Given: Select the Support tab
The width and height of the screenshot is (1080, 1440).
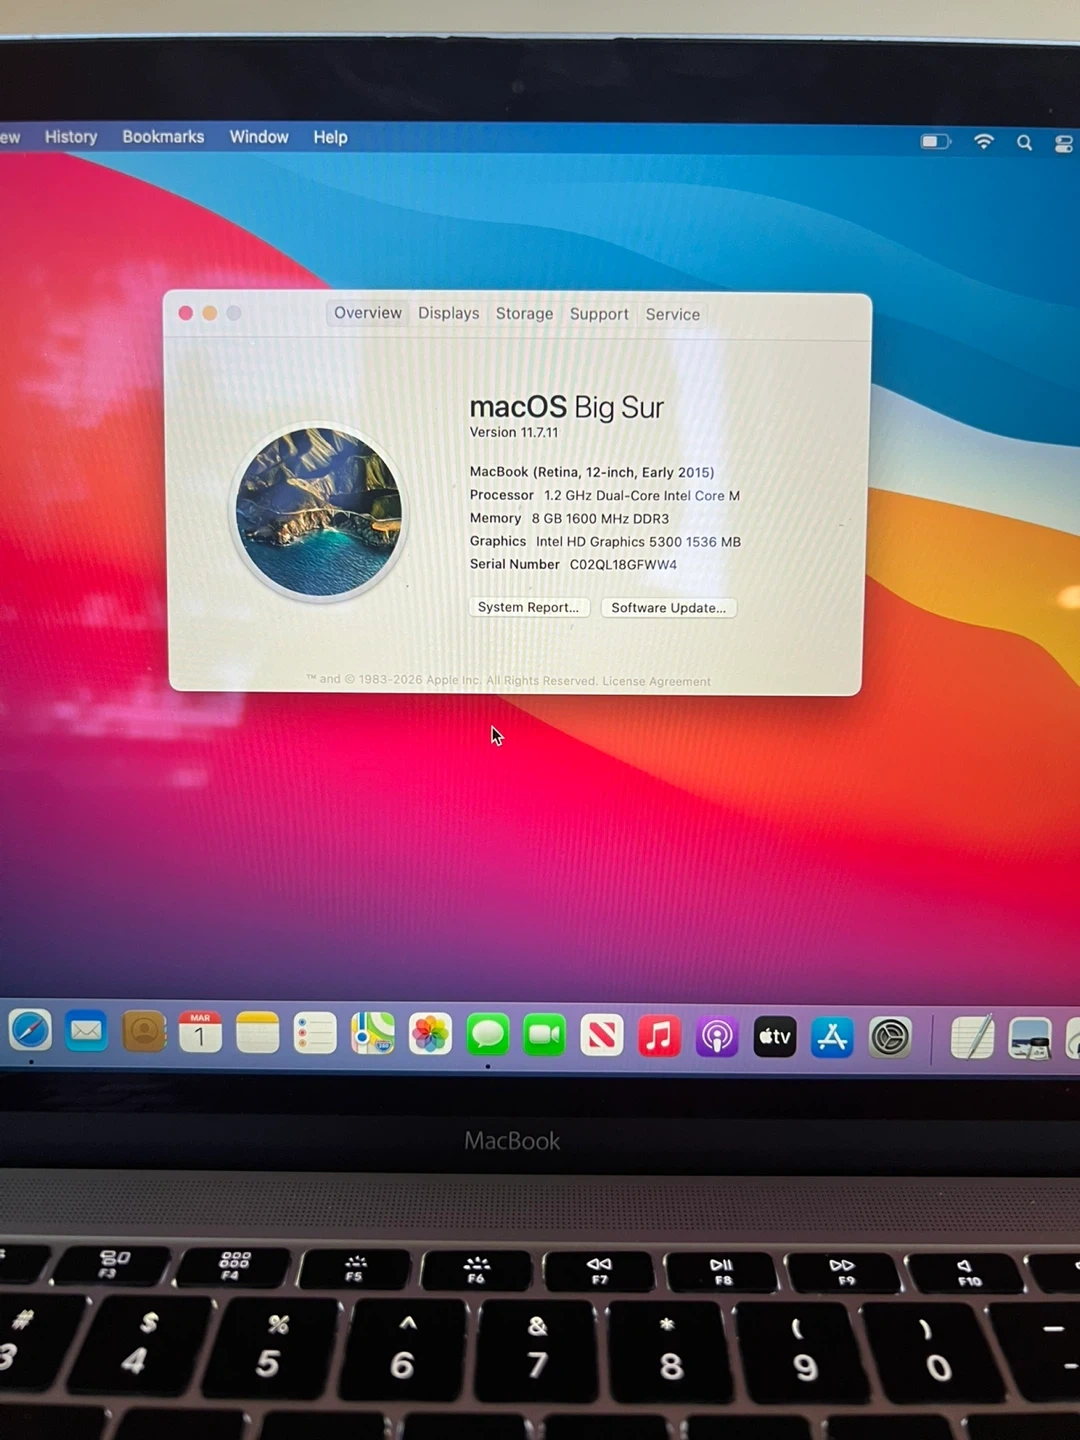Looking at the screenshot, I should click(599, 314).
